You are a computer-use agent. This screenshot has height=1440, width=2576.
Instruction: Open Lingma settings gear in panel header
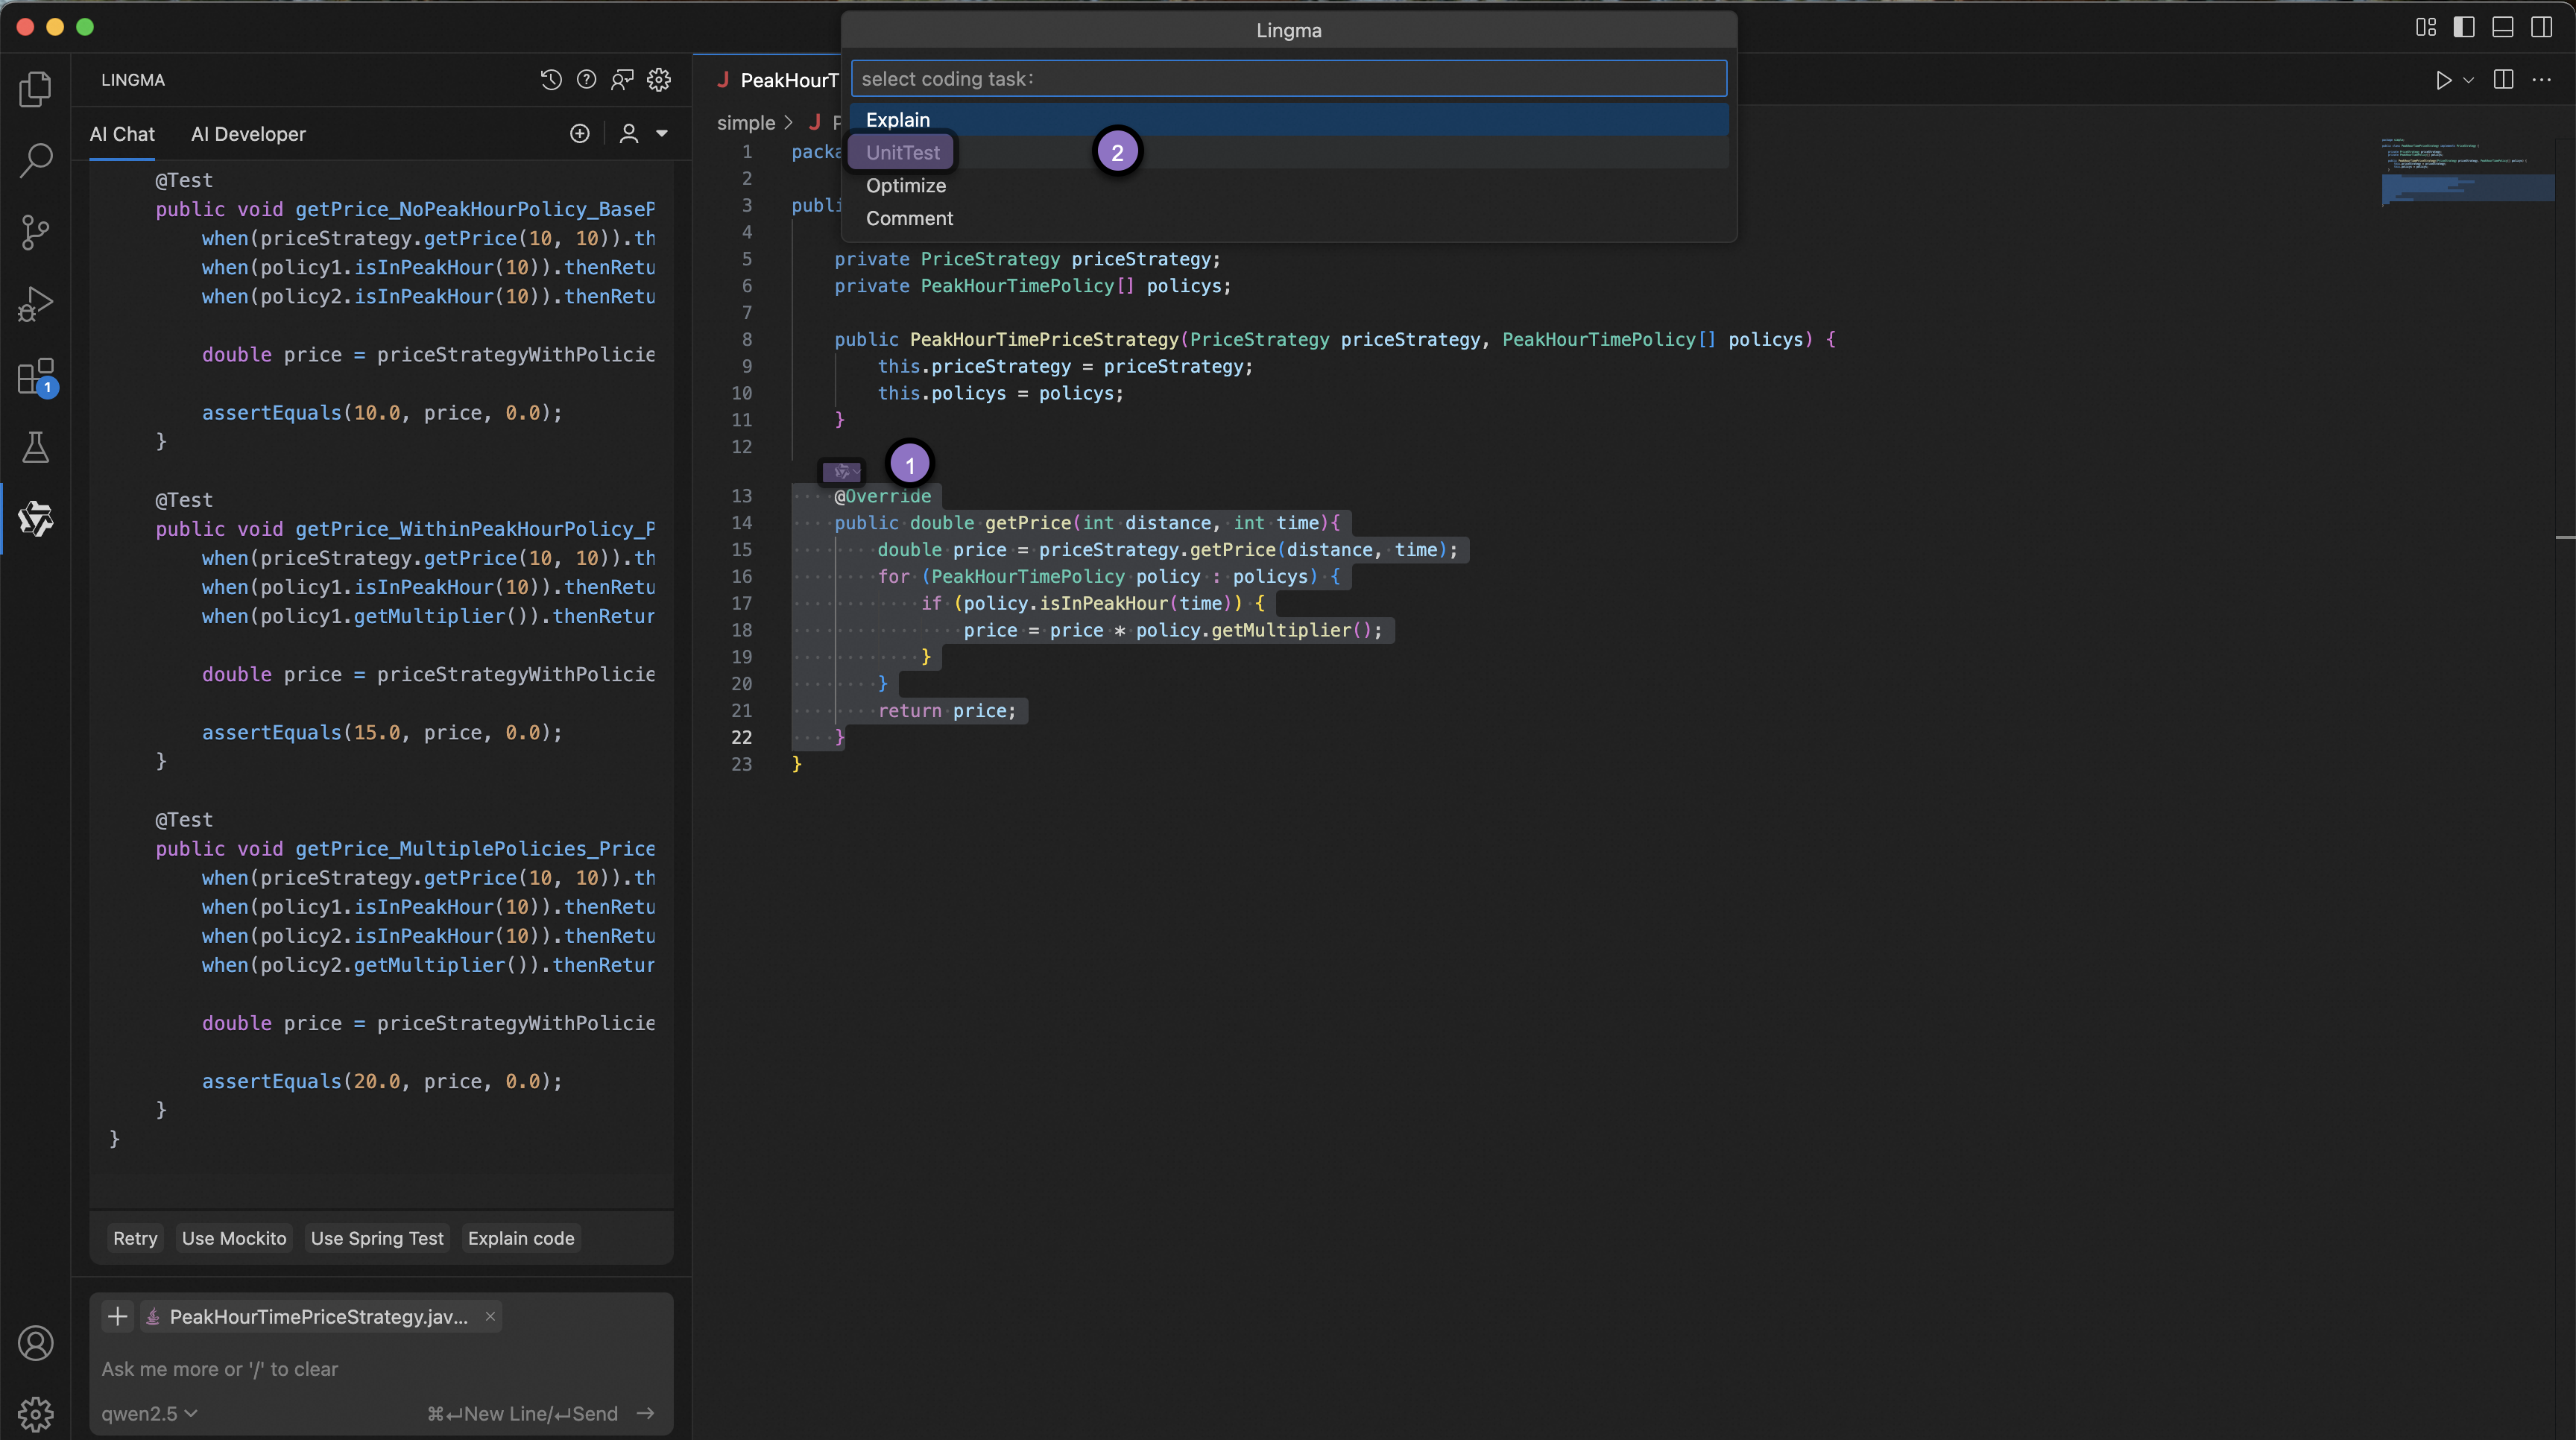point(658,80)
